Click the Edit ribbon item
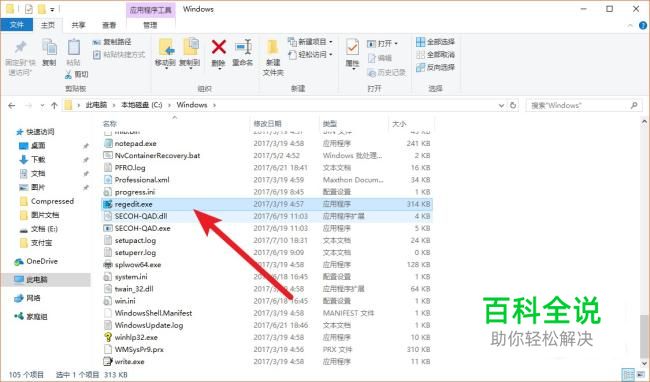This screenshot has height=382, width=650. point(380,58)
